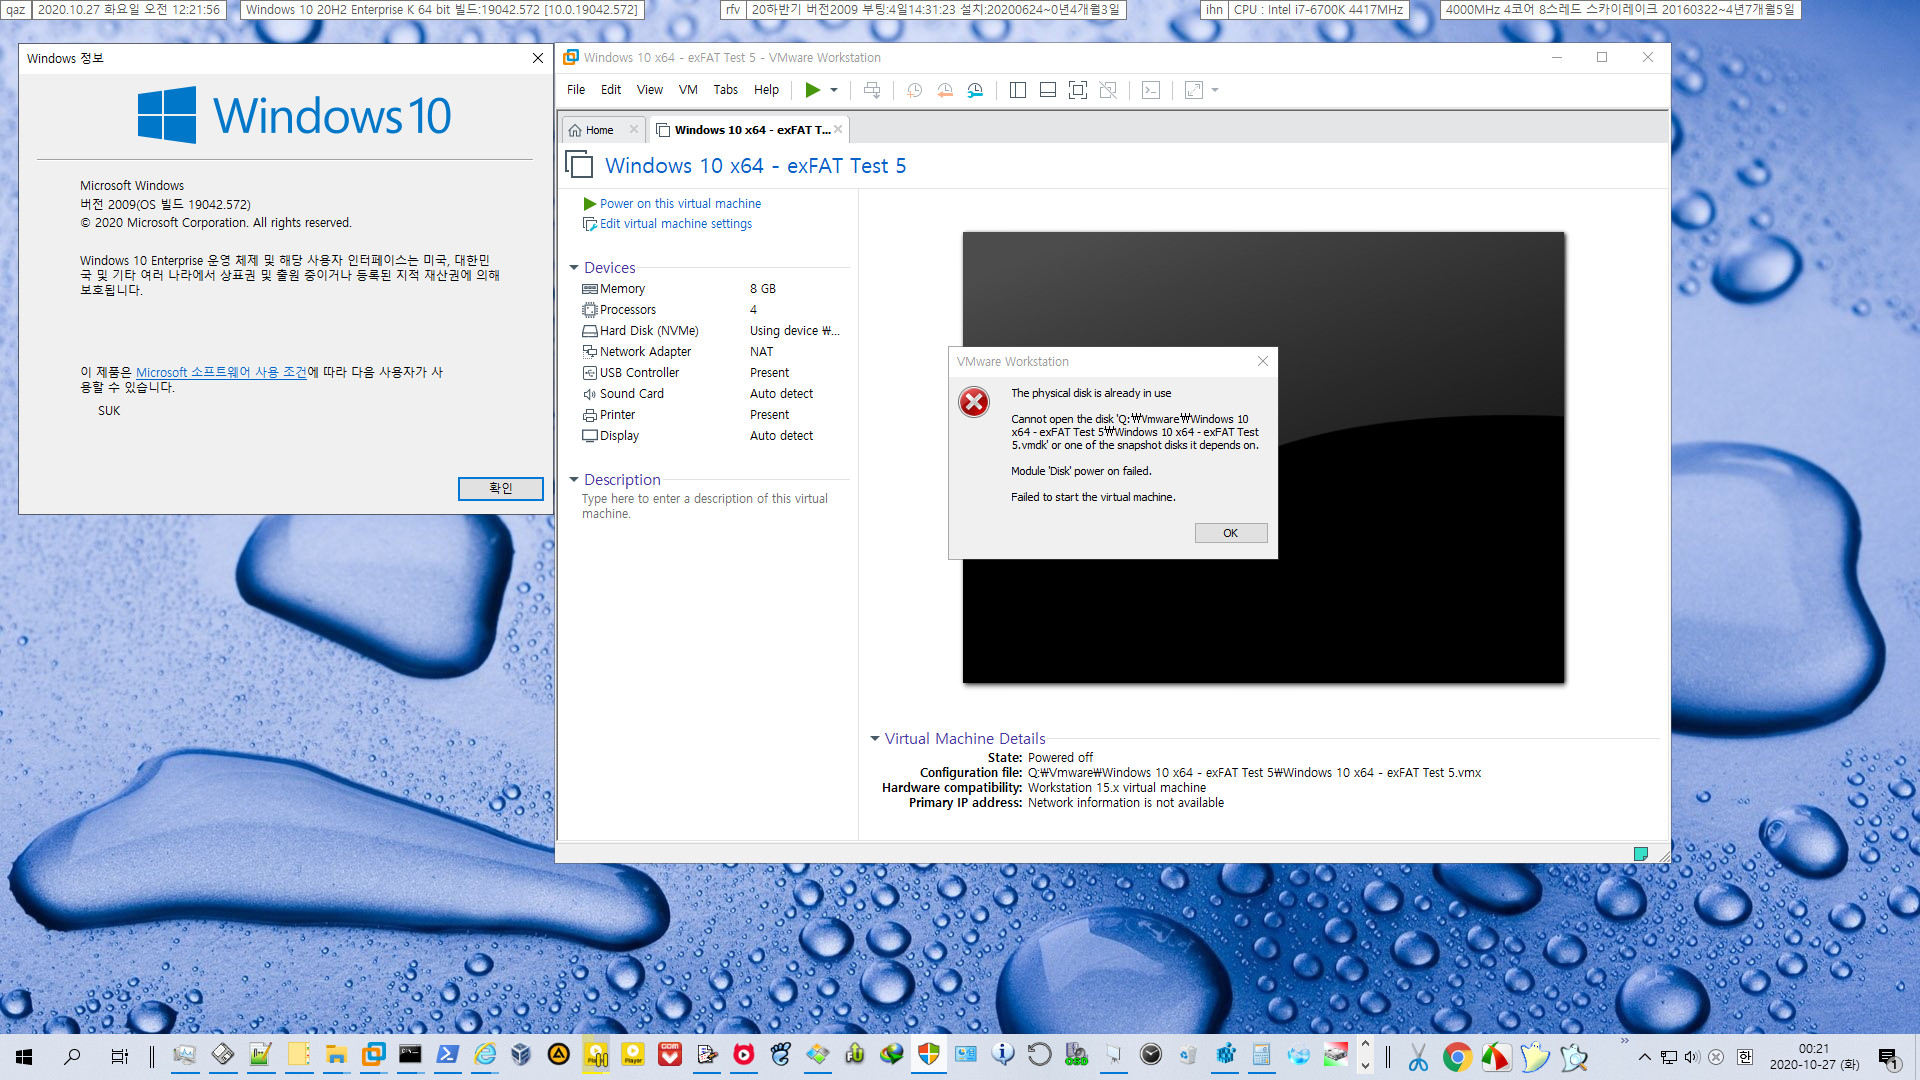Select the Processors device row
Image resolution: width=1920 pixels, height=1080 pixels.
click(x=710, y=310)
